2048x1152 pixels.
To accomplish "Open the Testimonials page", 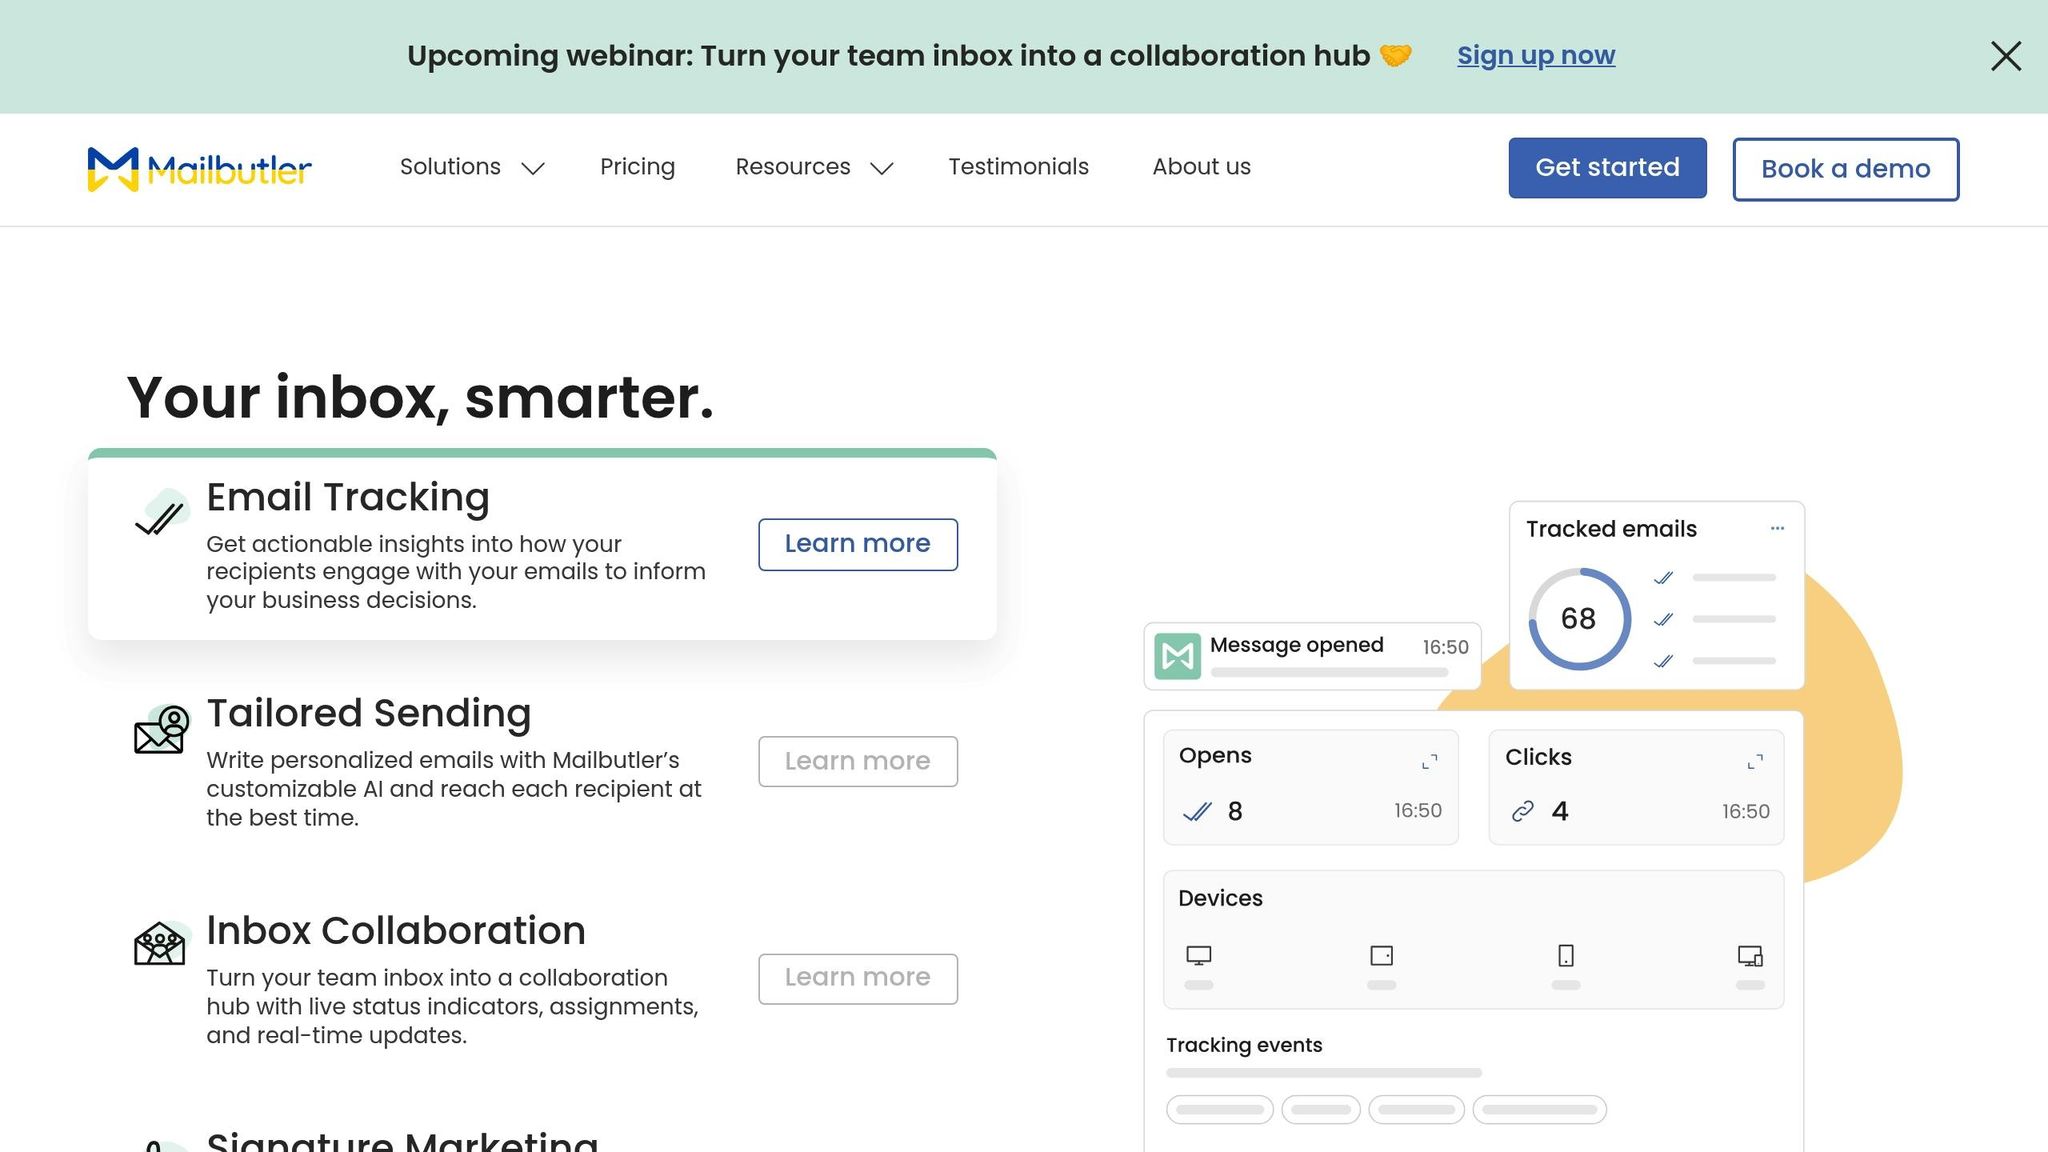I will [1018, 167].
